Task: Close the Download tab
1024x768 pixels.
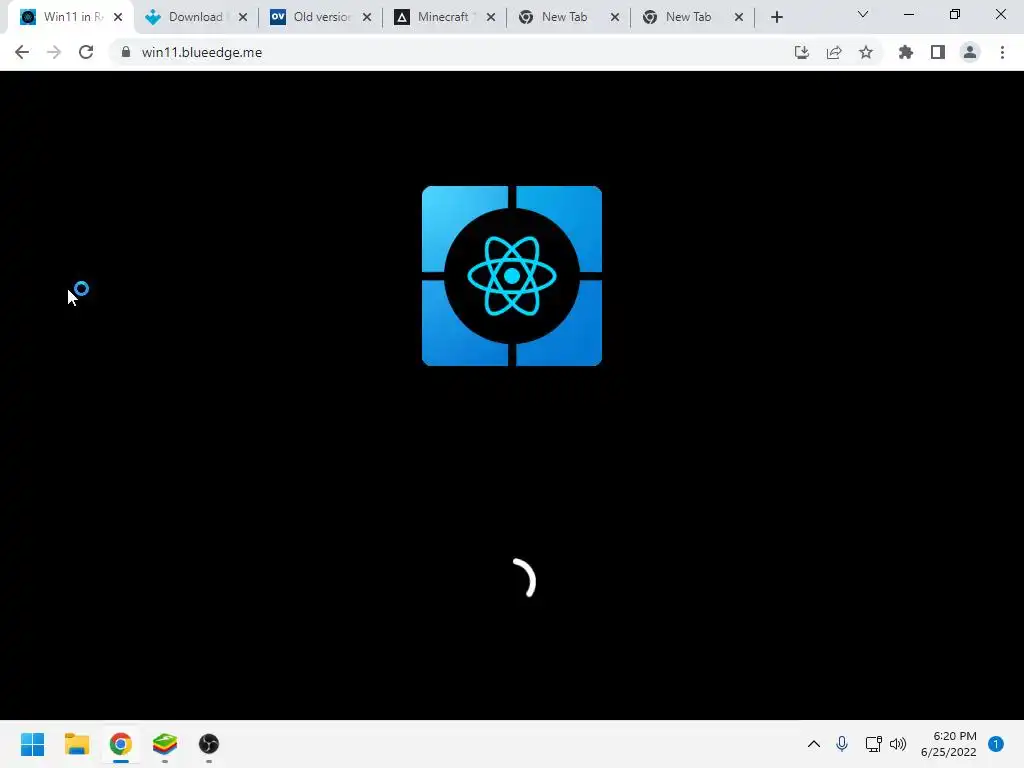Action: [243, 17]
